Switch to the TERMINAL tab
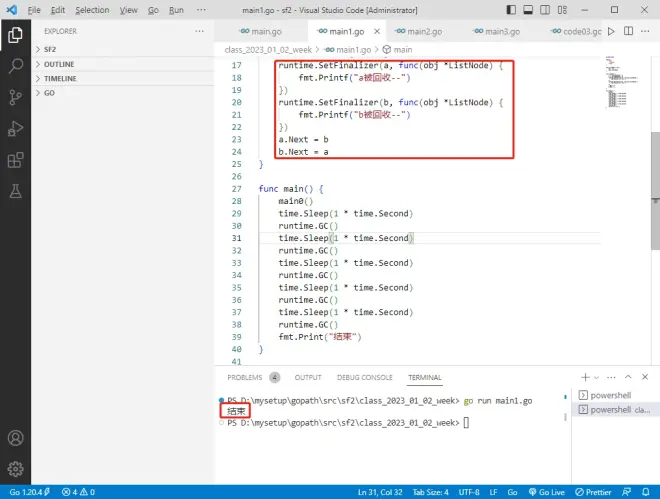660x499 pixels. tap(425, 377)
